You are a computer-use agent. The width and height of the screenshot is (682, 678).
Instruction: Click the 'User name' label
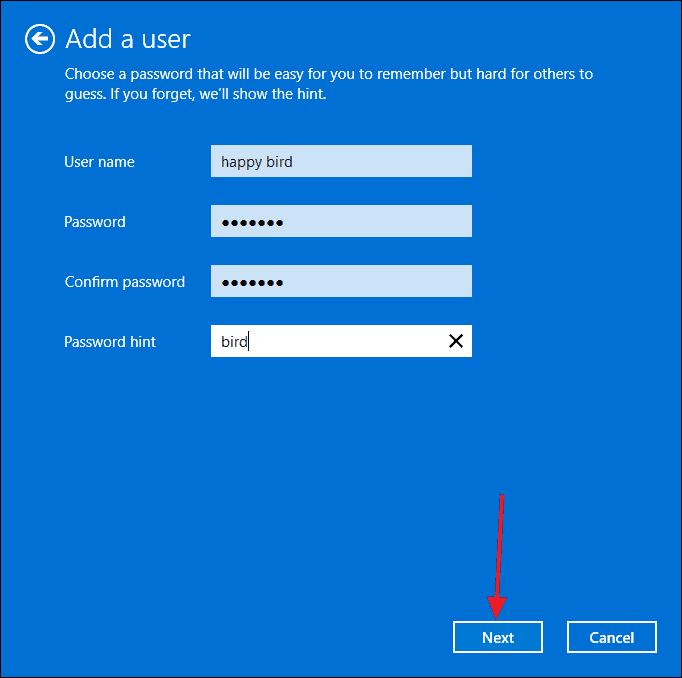99,162
